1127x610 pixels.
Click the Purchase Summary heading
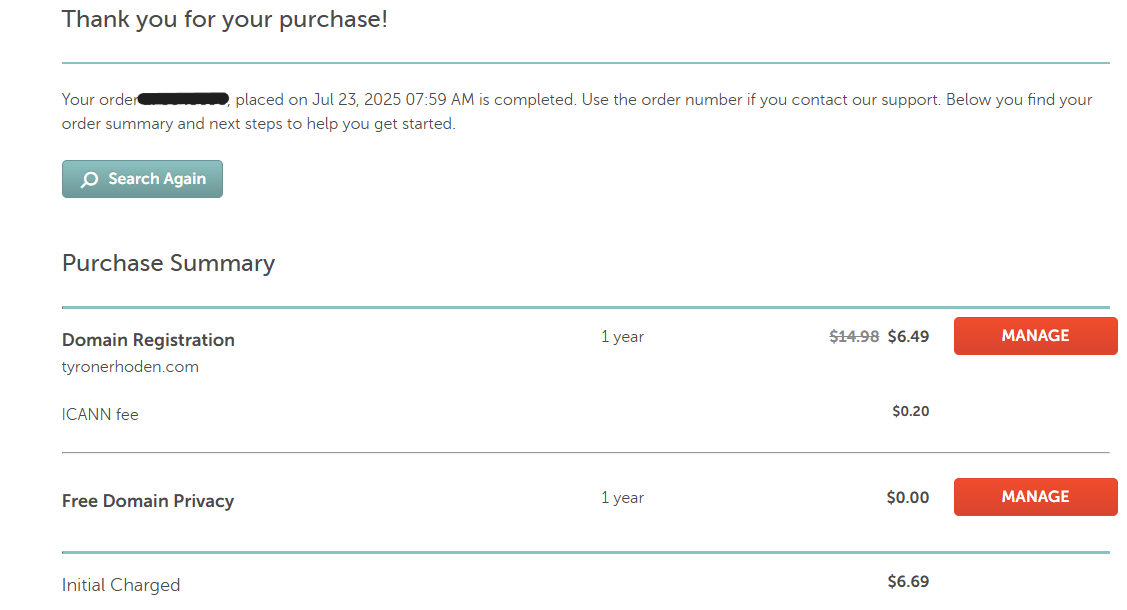coord(168,263)
